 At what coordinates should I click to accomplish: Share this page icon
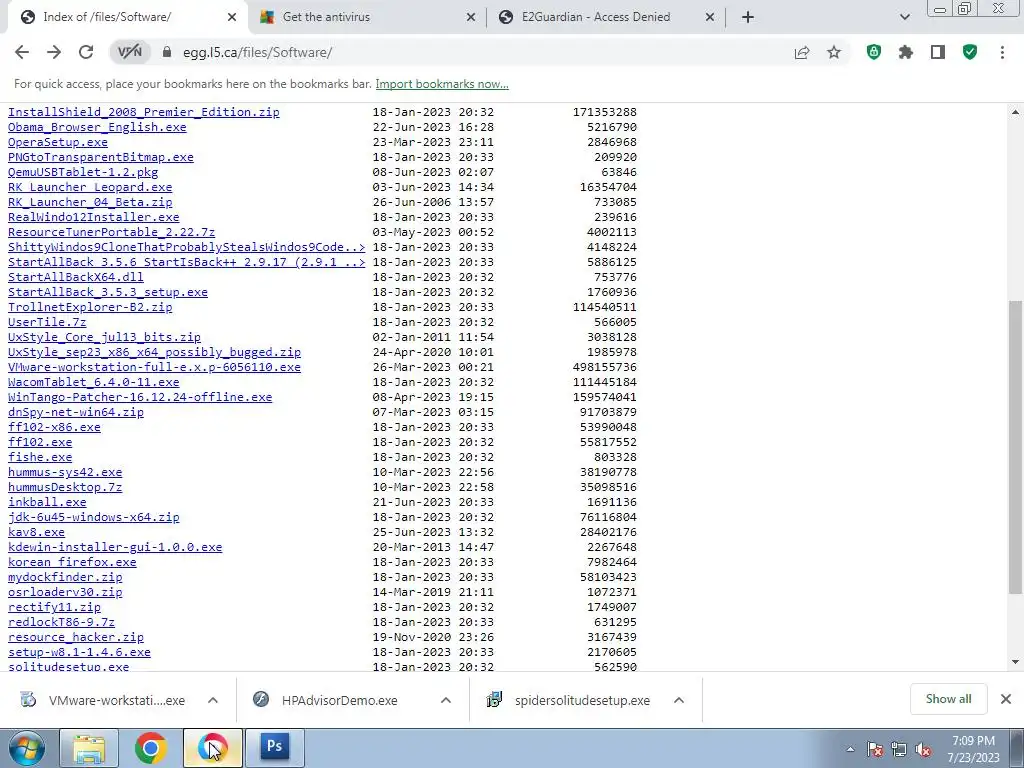coord(802,52)
